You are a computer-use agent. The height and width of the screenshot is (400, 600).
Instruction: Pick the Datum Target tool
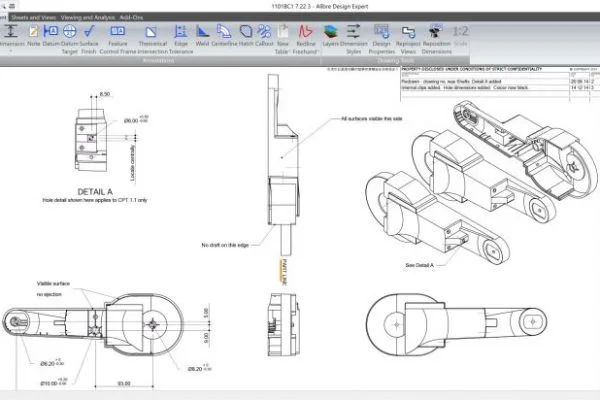click(x=70, y=39)
